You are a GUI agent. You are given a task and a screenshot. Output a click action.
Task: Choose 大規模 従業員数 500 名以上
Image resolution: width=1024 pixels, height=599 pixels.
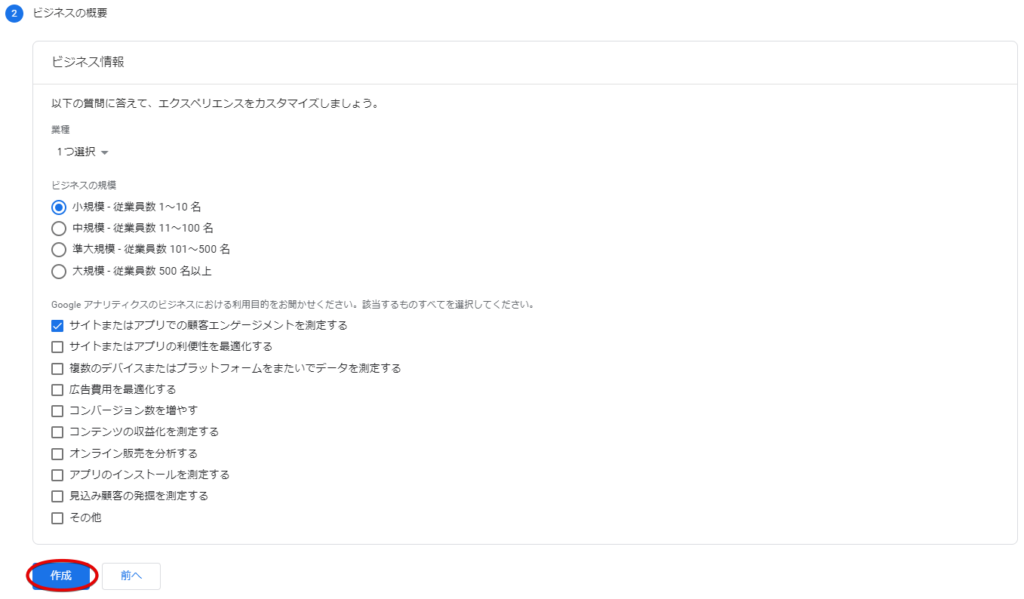pyautogui.click(x=59, y=271)
